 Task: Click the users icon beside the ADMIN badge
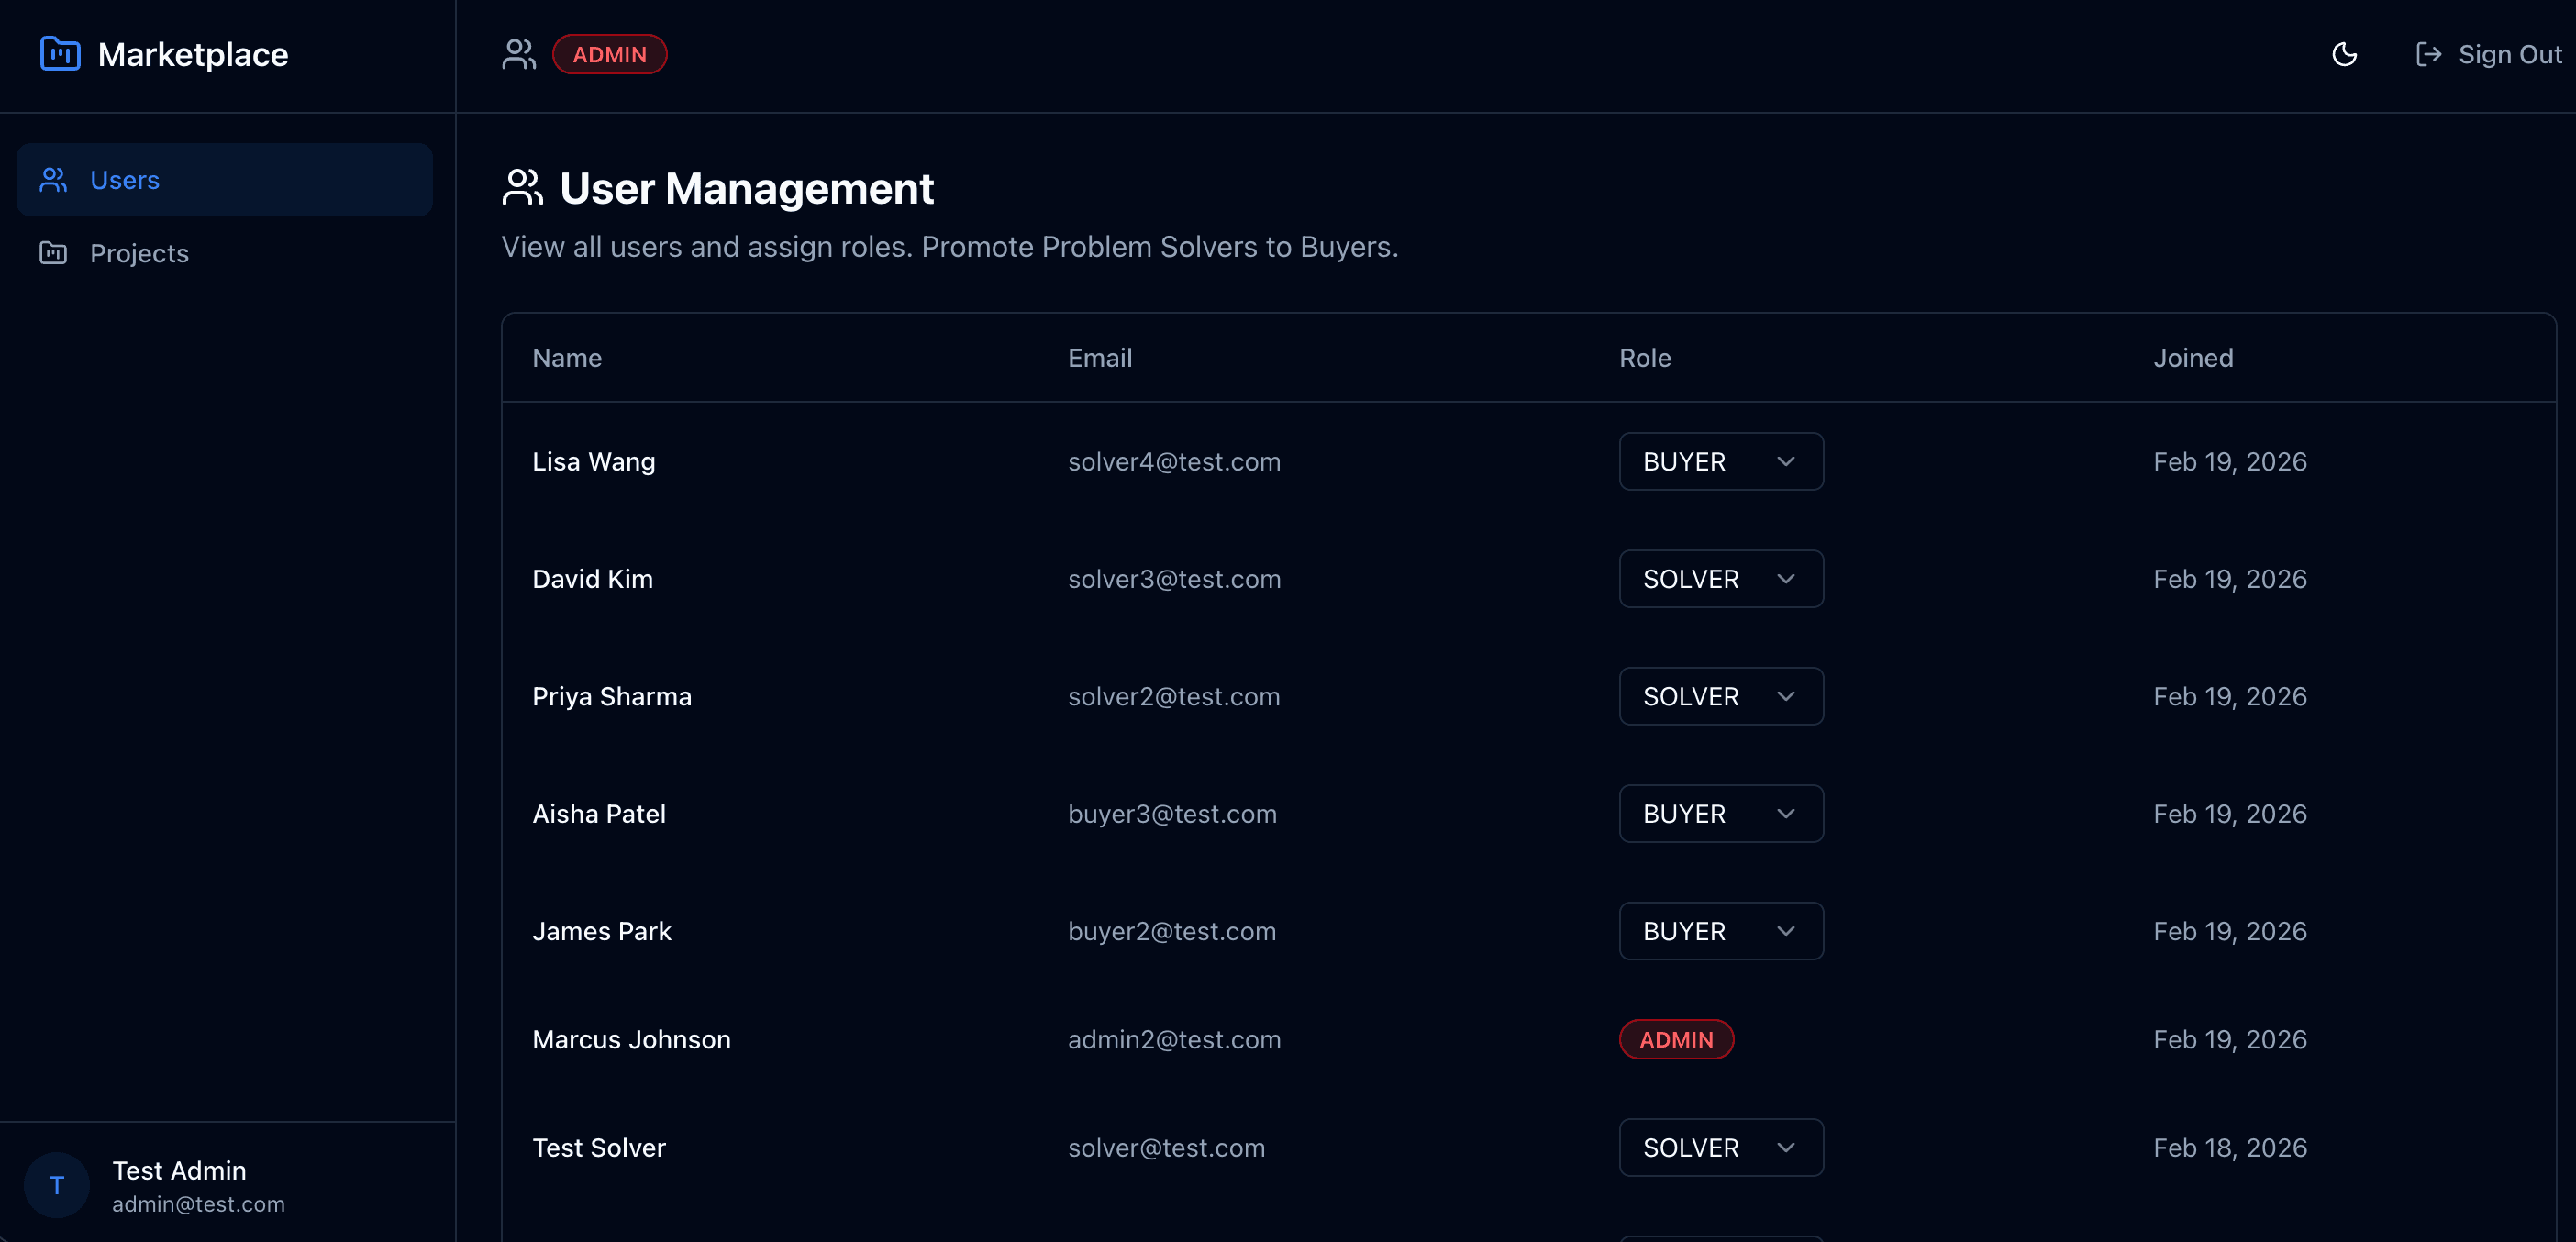tap(518, 54)
